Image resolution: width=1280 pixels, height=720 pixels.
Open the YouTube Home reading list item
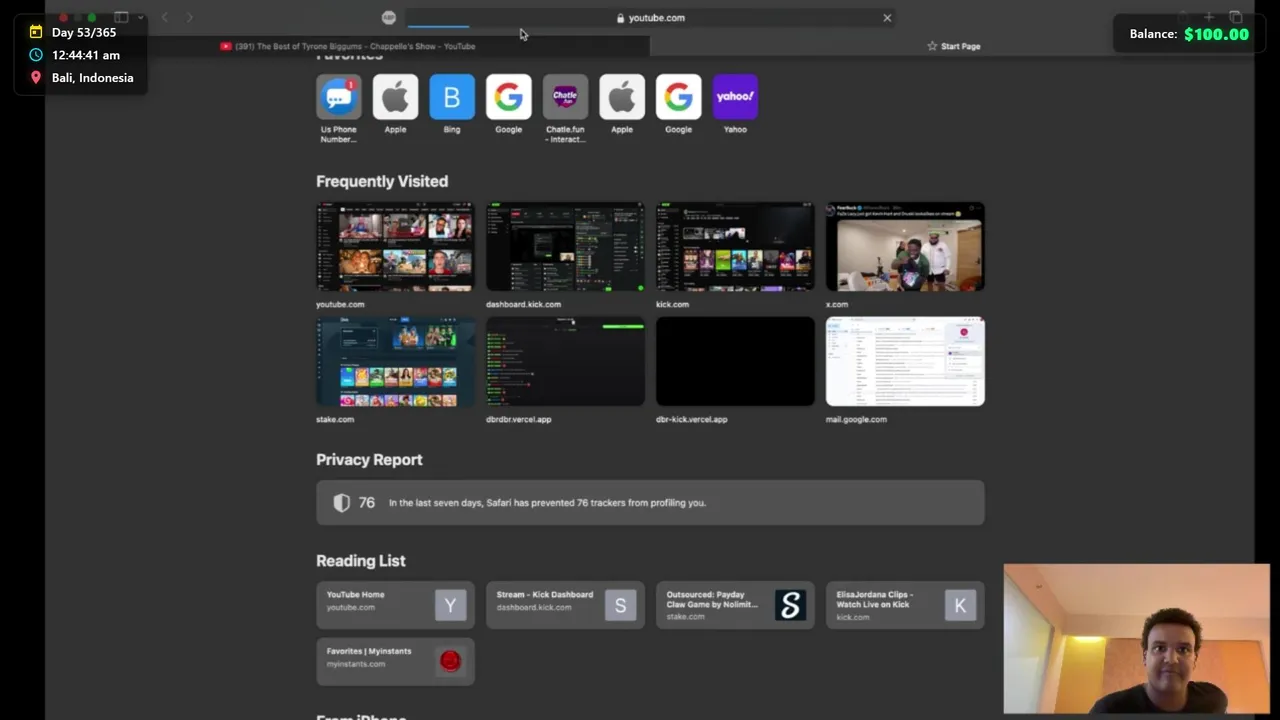(x=395, y=605)
